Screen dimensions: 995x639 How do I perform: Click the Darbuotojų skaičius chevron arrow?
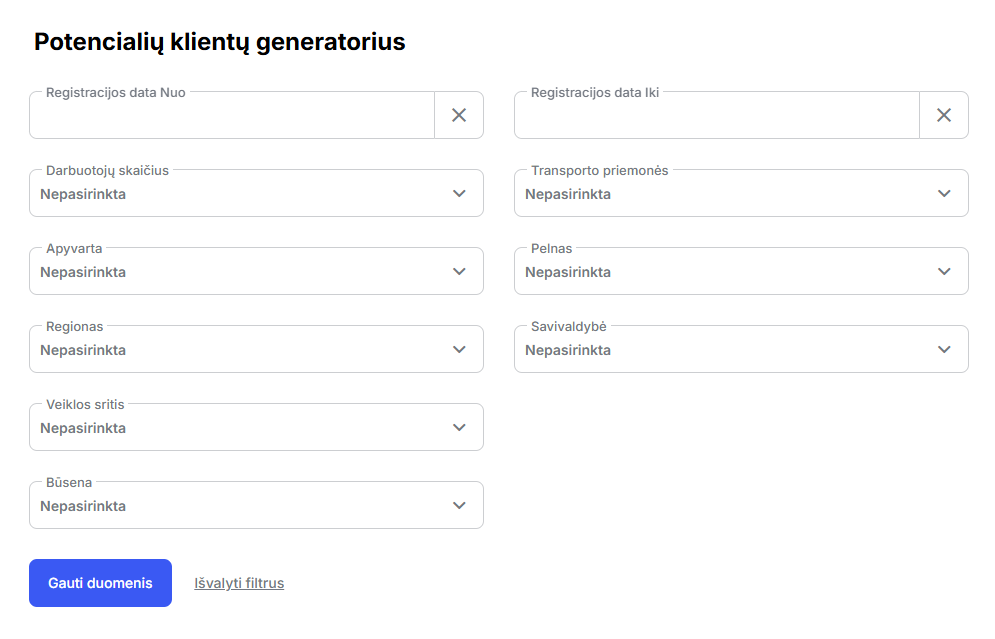pos(459,193)
